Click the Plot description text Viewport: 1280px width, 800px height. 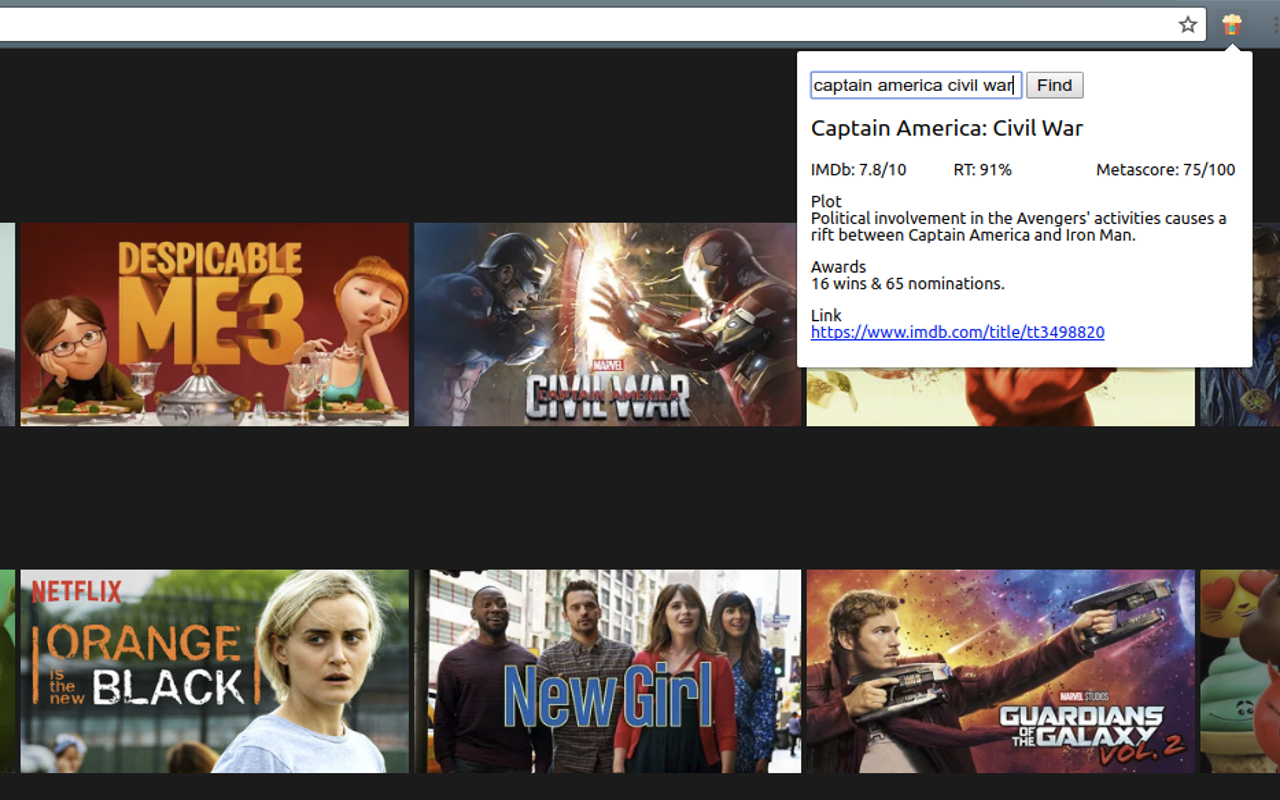[1019, 227]
